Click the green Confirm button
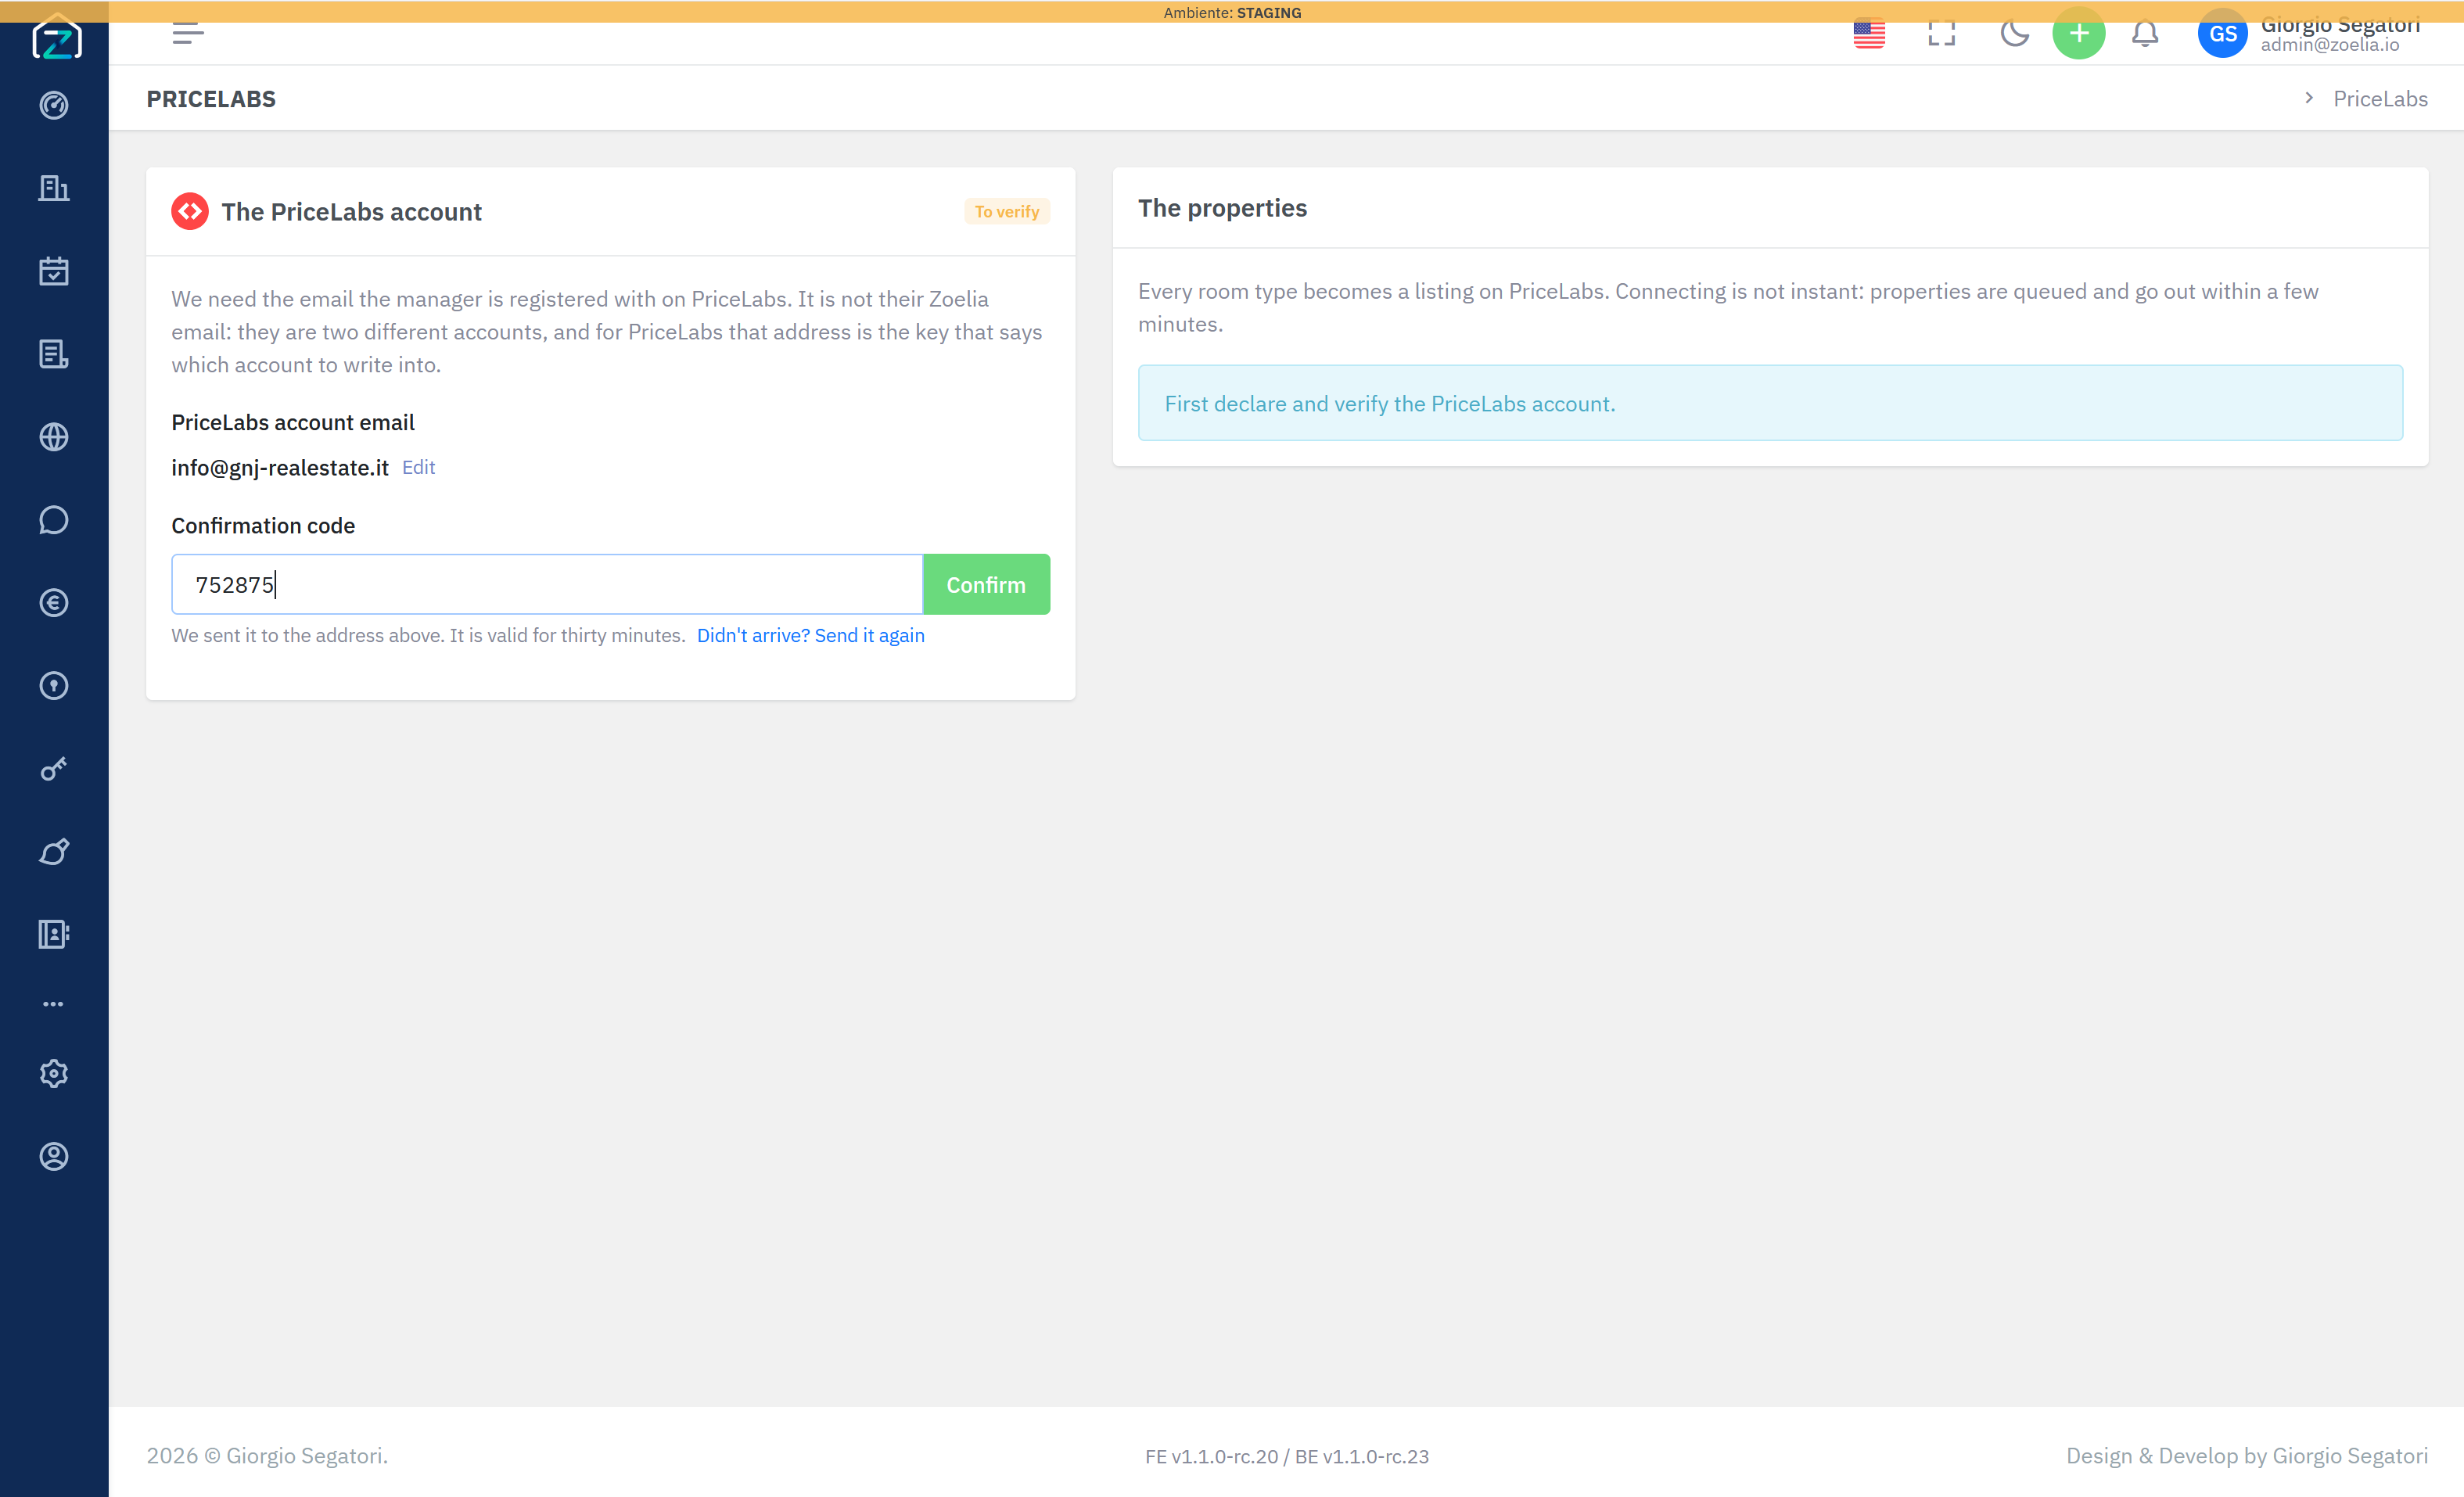This screenshot has width=2464, height=1497. [986, 584]
